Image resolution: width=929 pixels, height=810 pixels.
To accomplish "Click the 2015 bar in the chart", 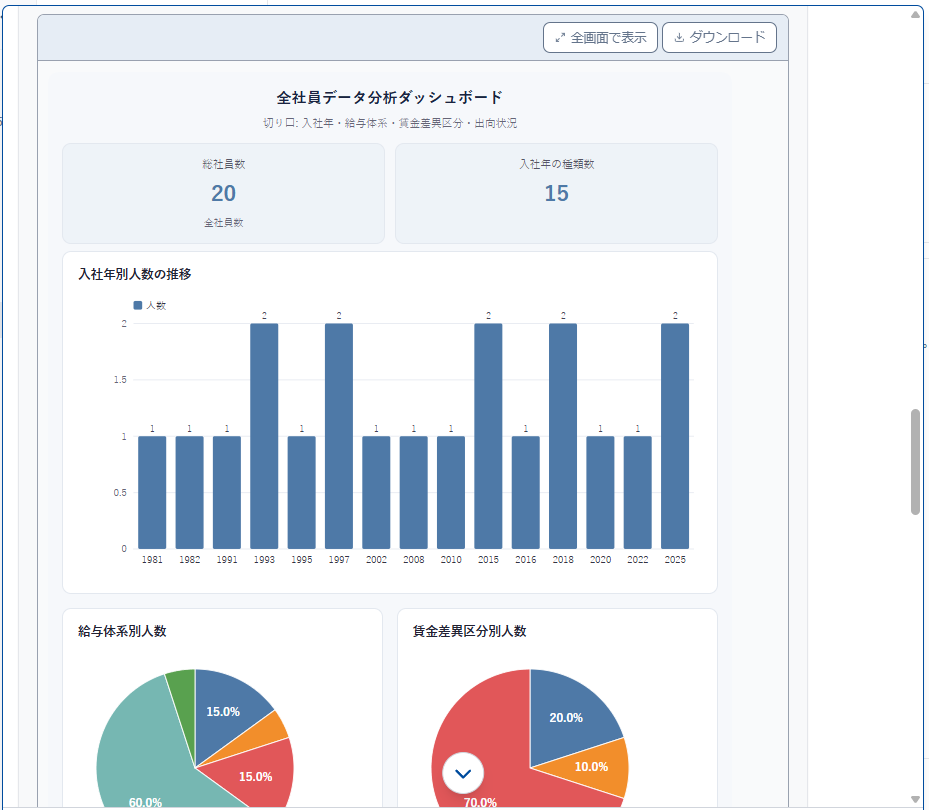I will pyautogui.click(x=488, y=436).
